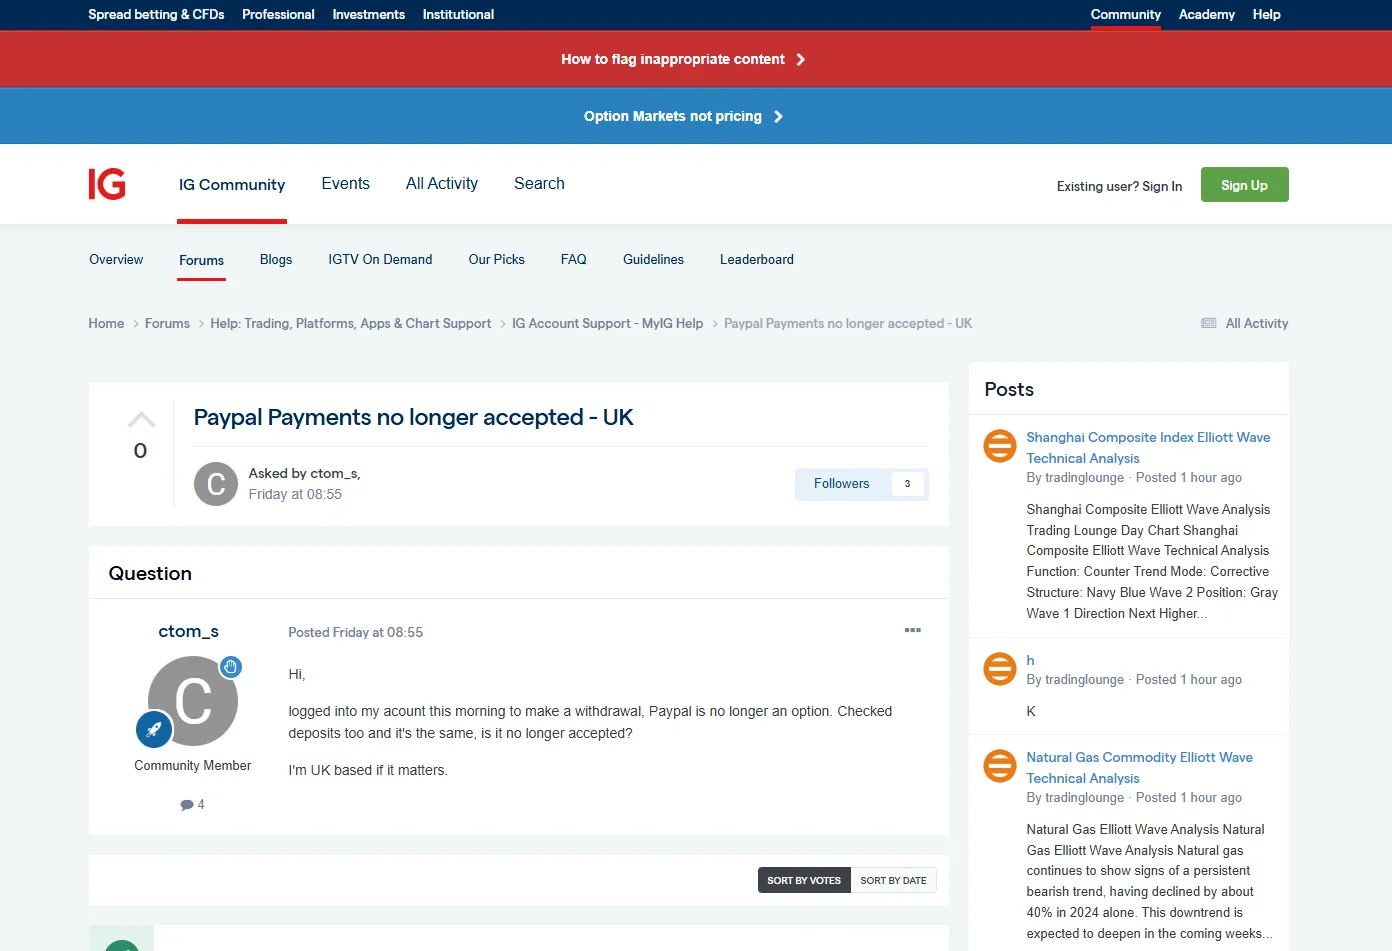
Task: Click the Followers button
Action: coord(862,484)
